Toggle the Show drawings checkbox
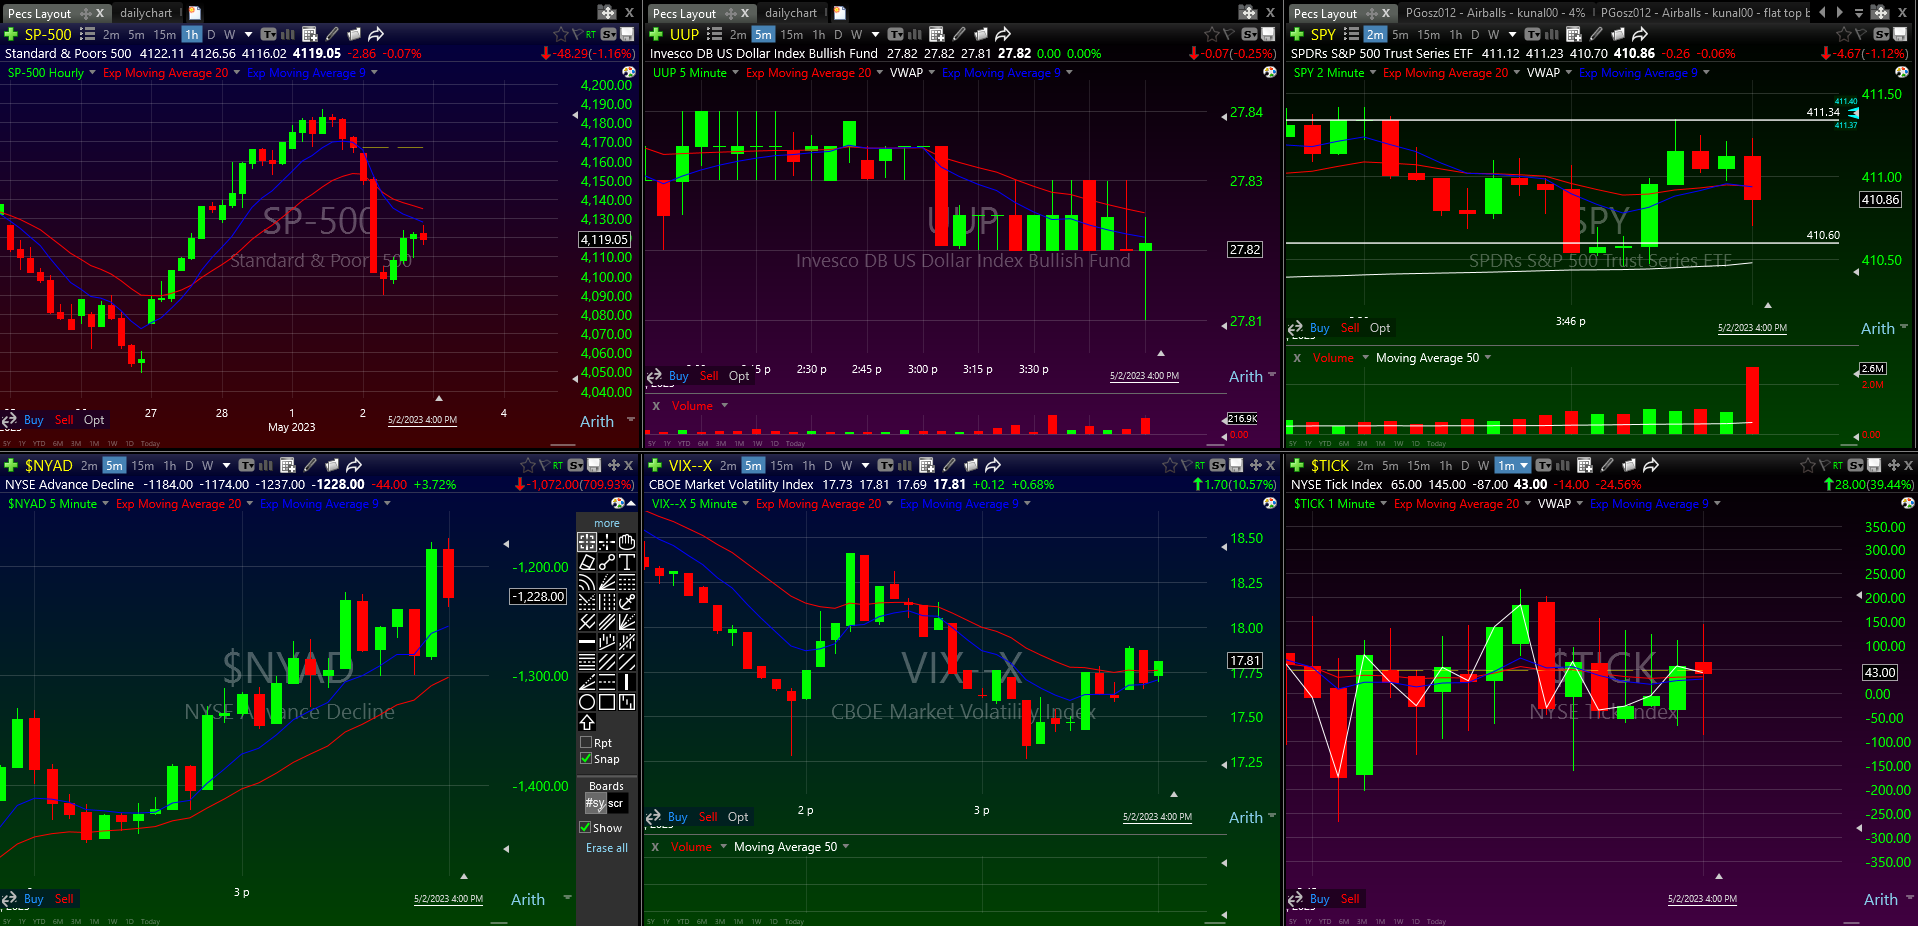The height and width of the screenshot is (926, 1918). point(586,827)
